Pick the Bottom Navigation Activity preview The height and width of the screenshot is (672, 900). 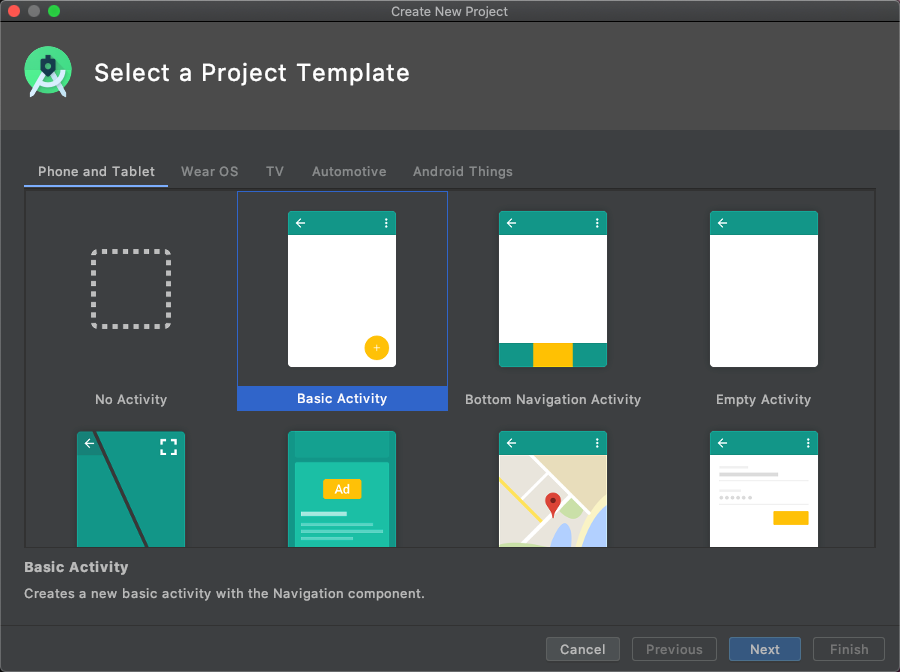click(x=553, y=289)
